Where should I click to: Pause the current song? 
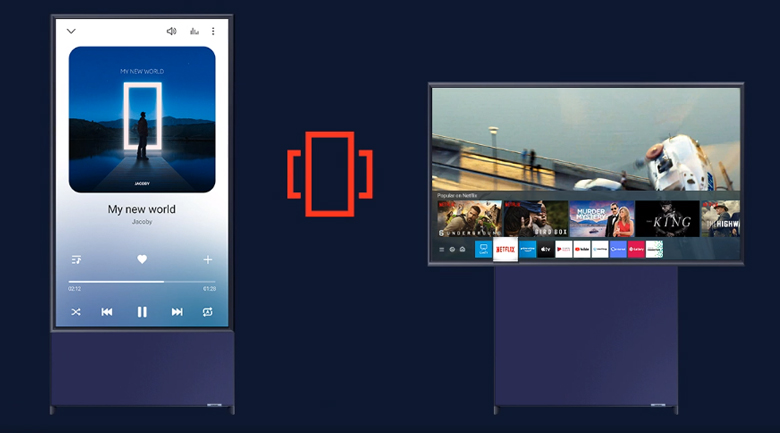[x=142, y=312]
